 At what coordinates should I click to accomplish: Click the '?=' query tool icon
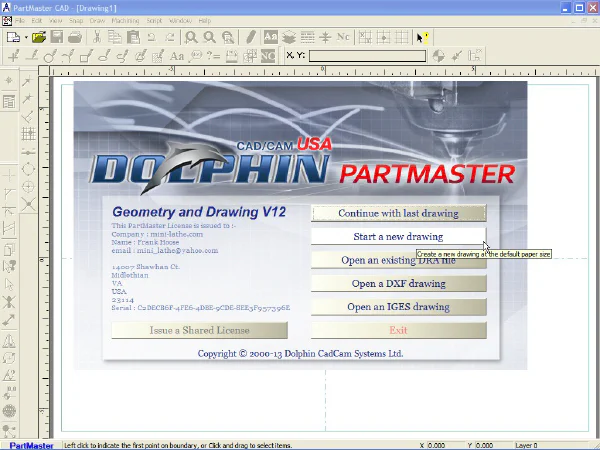point(213,56)
